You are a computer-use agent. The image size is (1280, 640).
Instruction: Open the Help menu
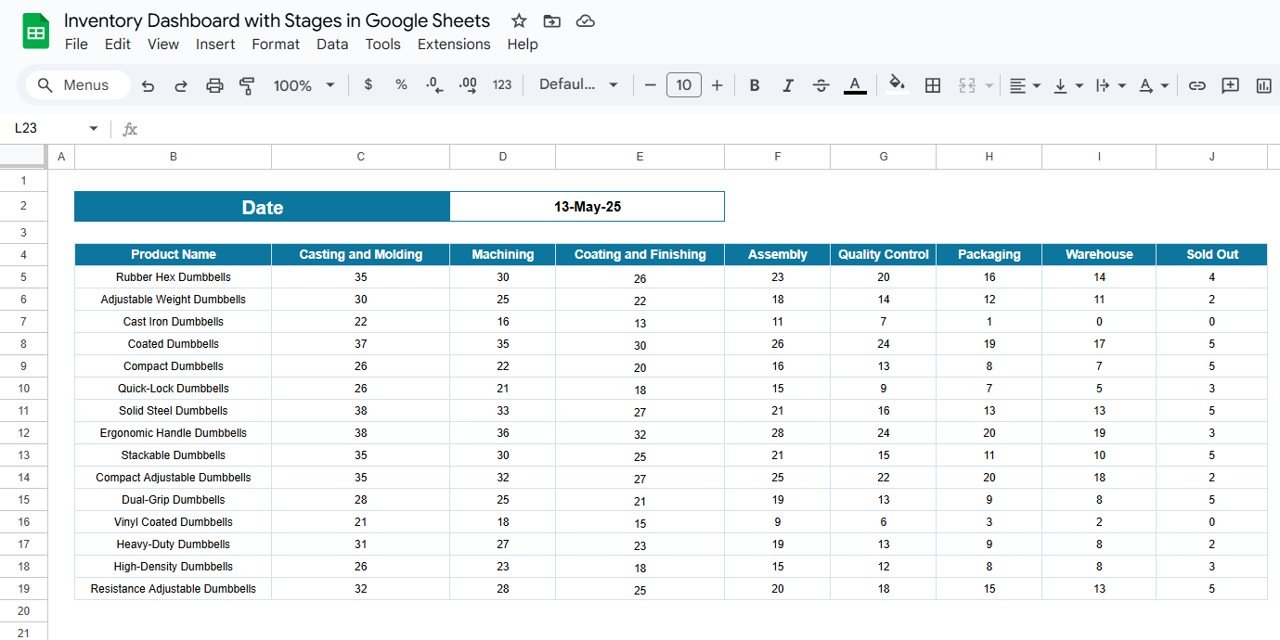click(522, 44)
